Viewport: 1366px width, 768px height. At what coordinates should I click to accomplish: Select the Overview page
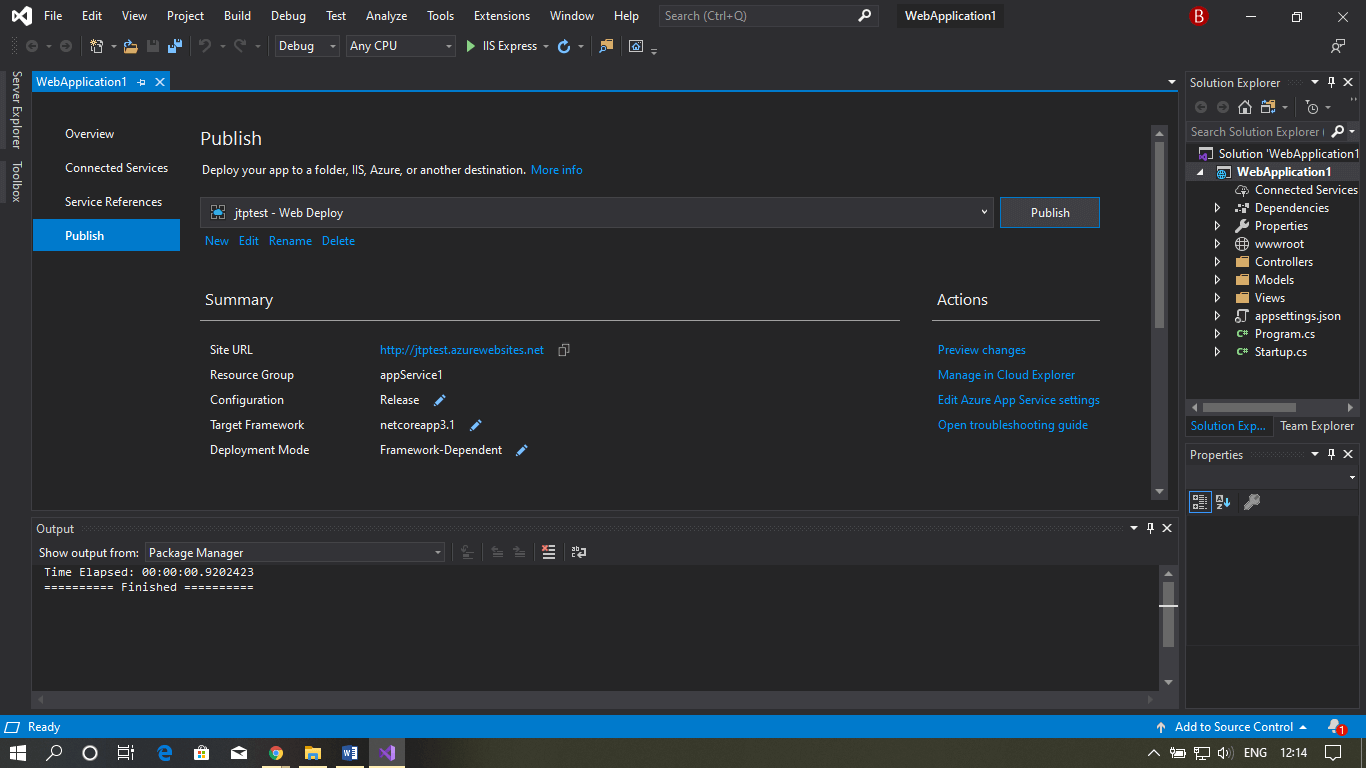(90, 134)
